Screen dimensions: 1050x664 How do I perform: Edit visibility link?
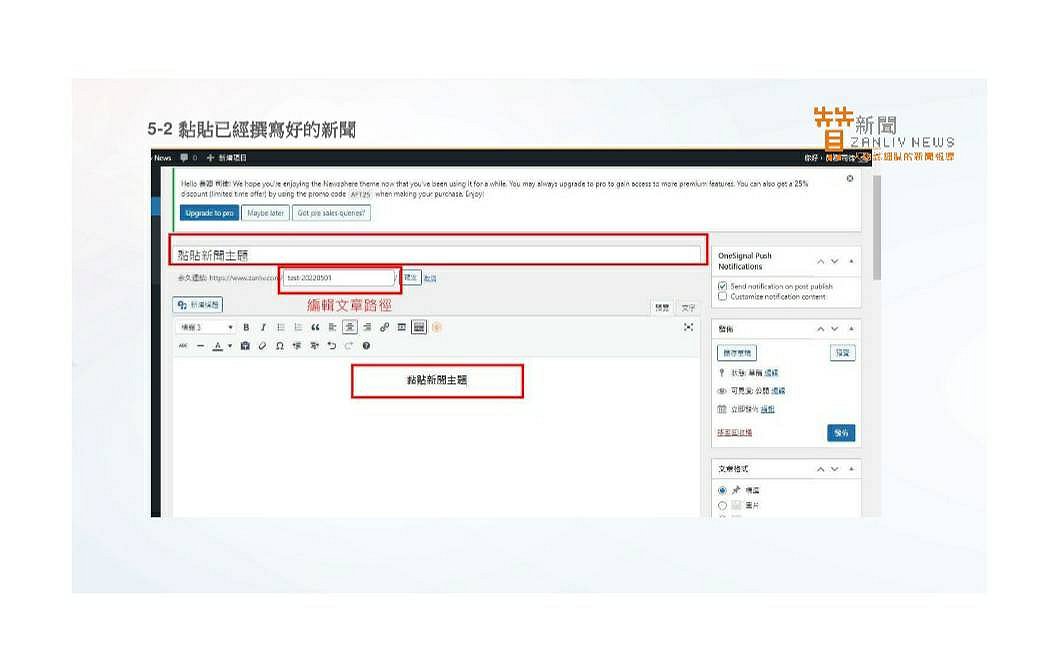(x=777, y=391)
